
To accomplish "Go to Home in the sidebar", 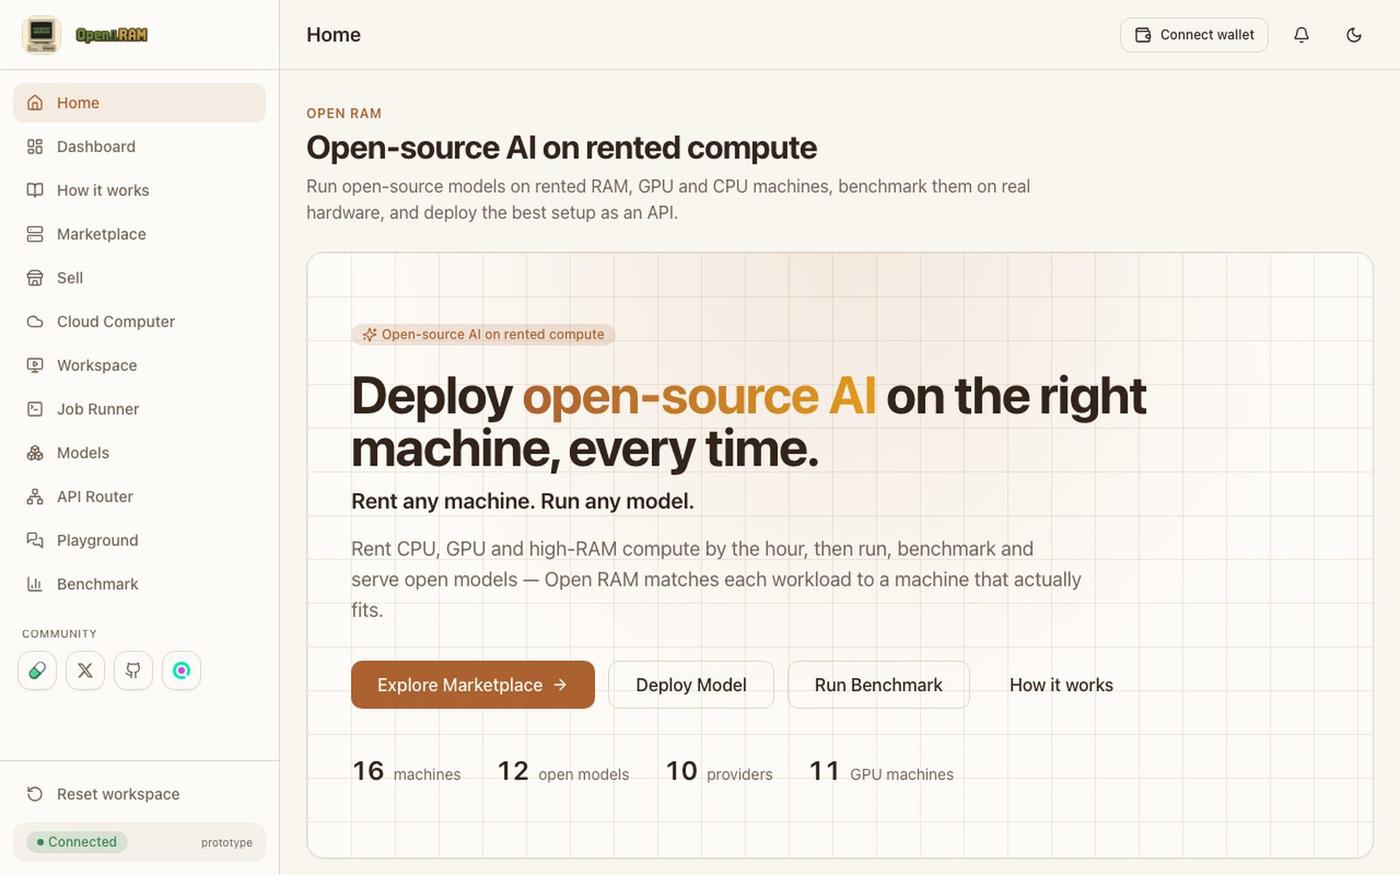I will coord(139,103).
